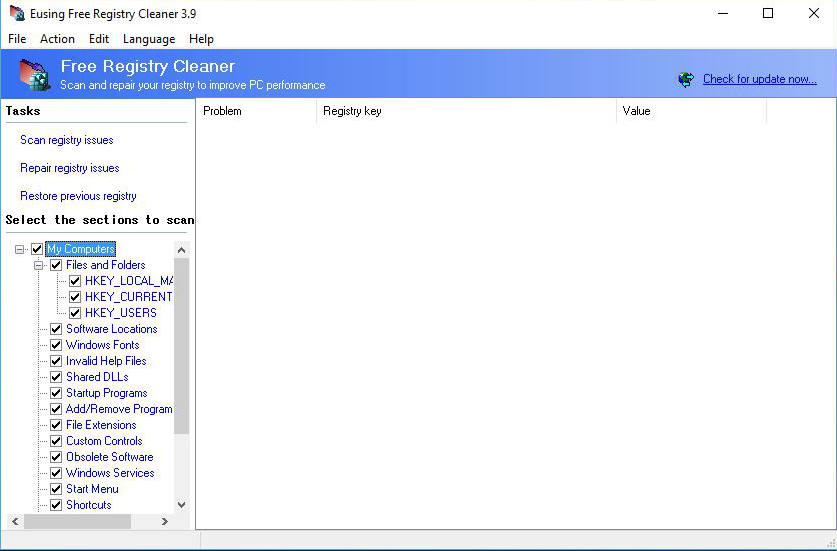Uncheck the My Computers checkbox
Viewport: 837px width, 551px height.
pos(37,249)
